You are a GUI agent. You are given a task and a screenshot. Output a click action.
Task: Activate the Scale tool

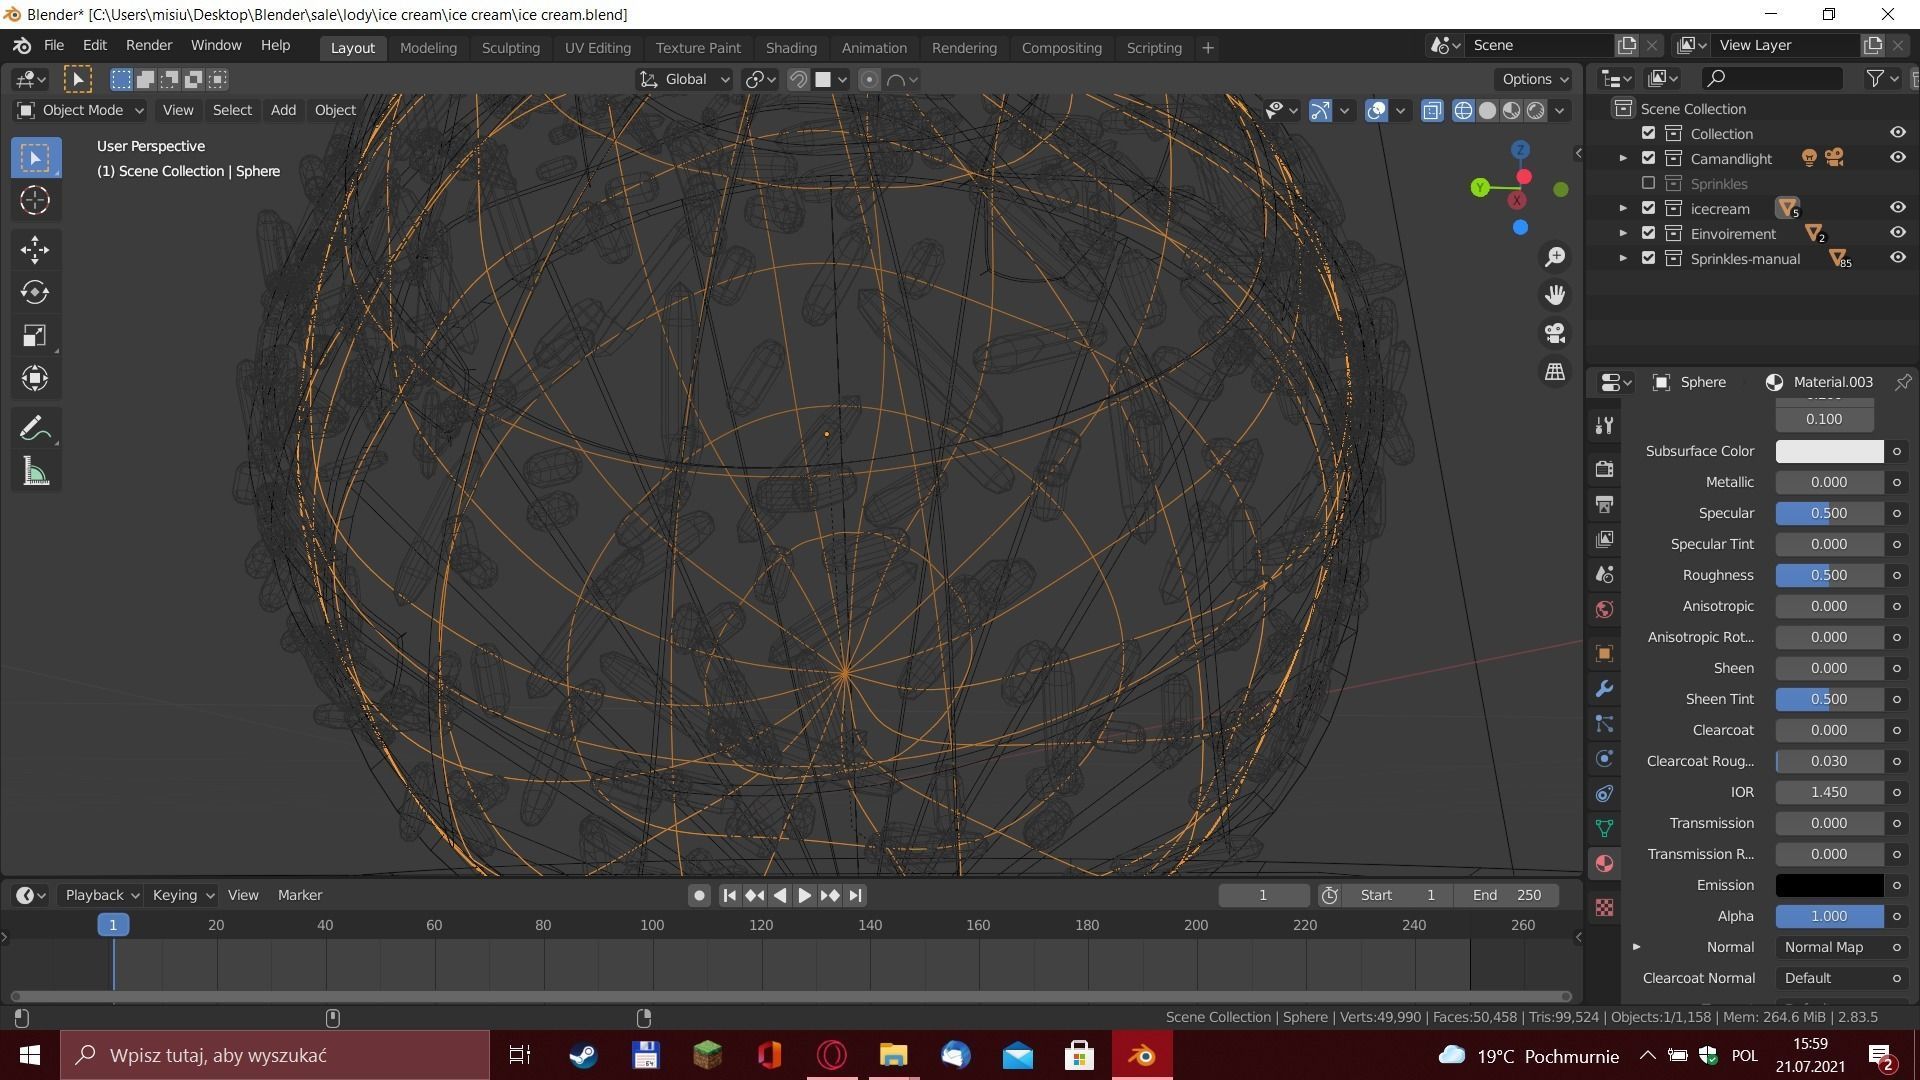pyautogui.click(x=35, y=336)
